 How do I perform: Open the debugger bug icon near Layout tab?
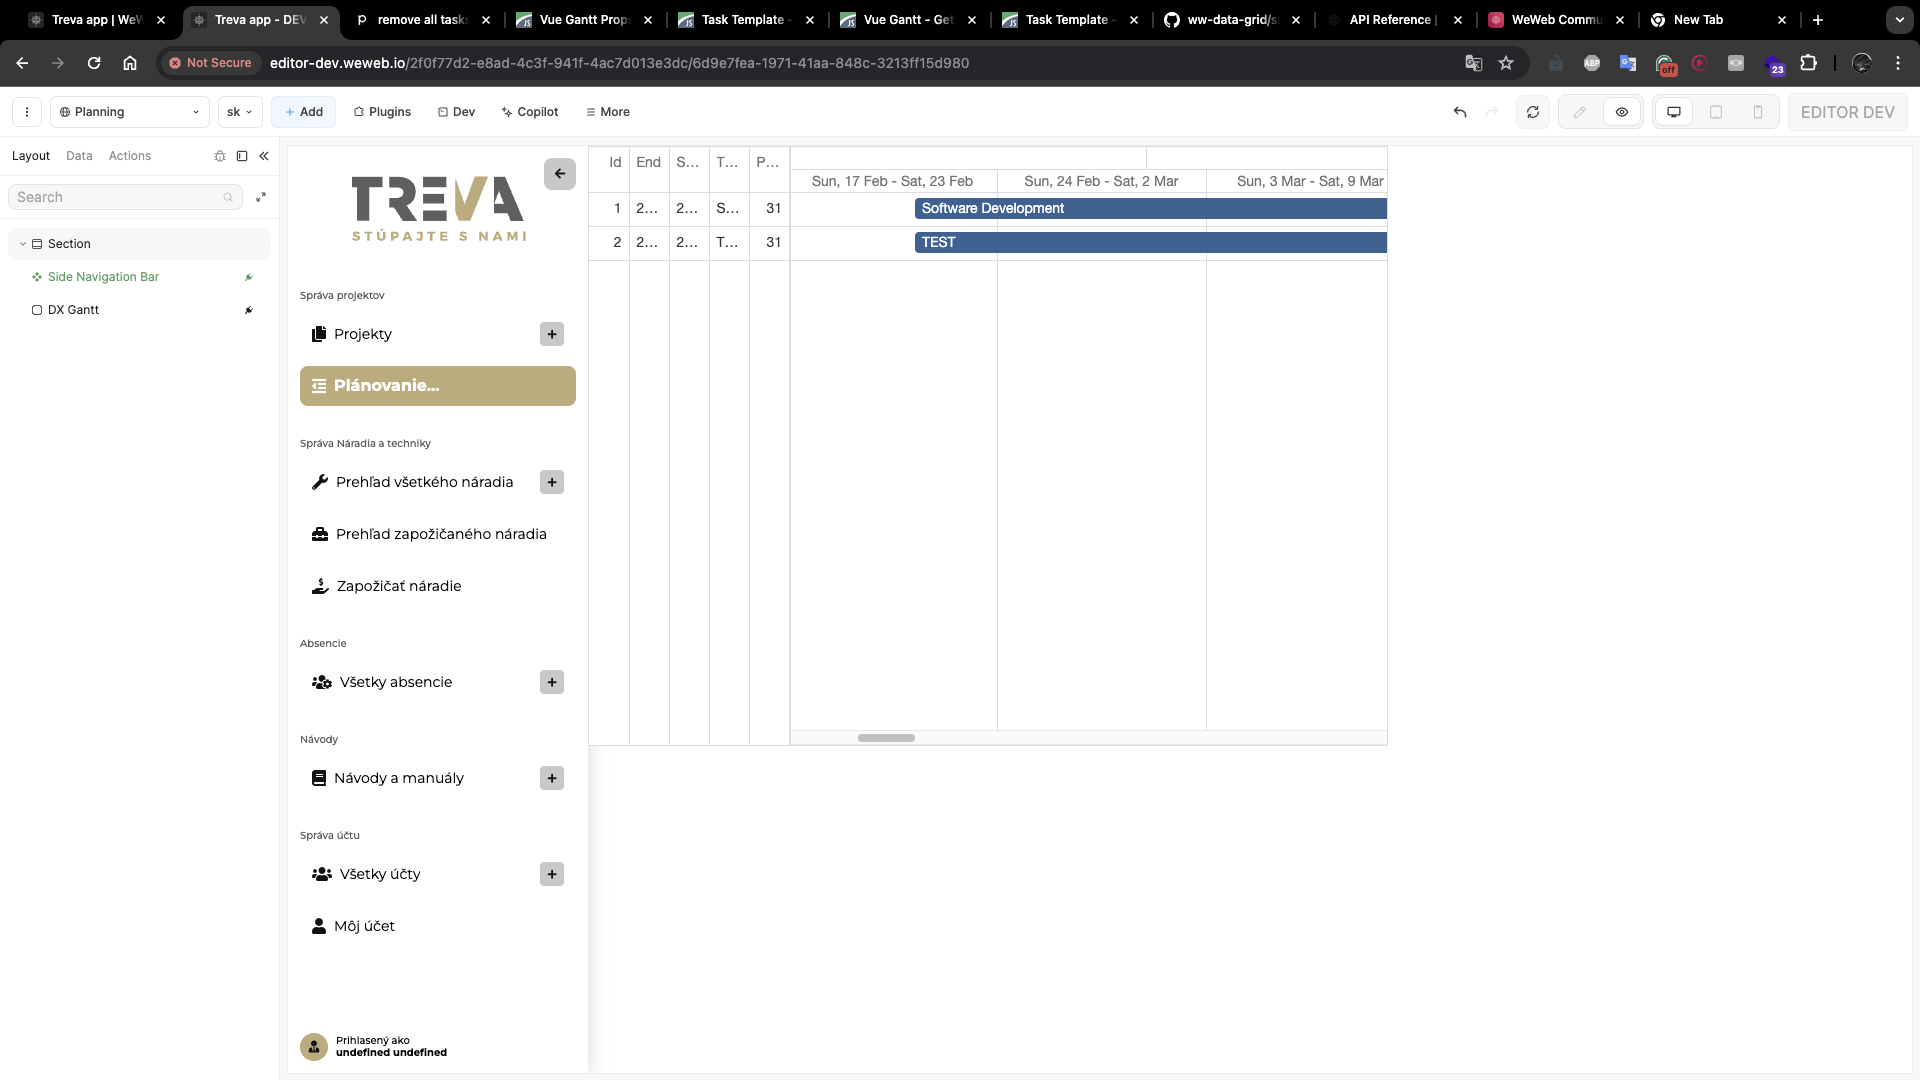(x=220, y=156)
